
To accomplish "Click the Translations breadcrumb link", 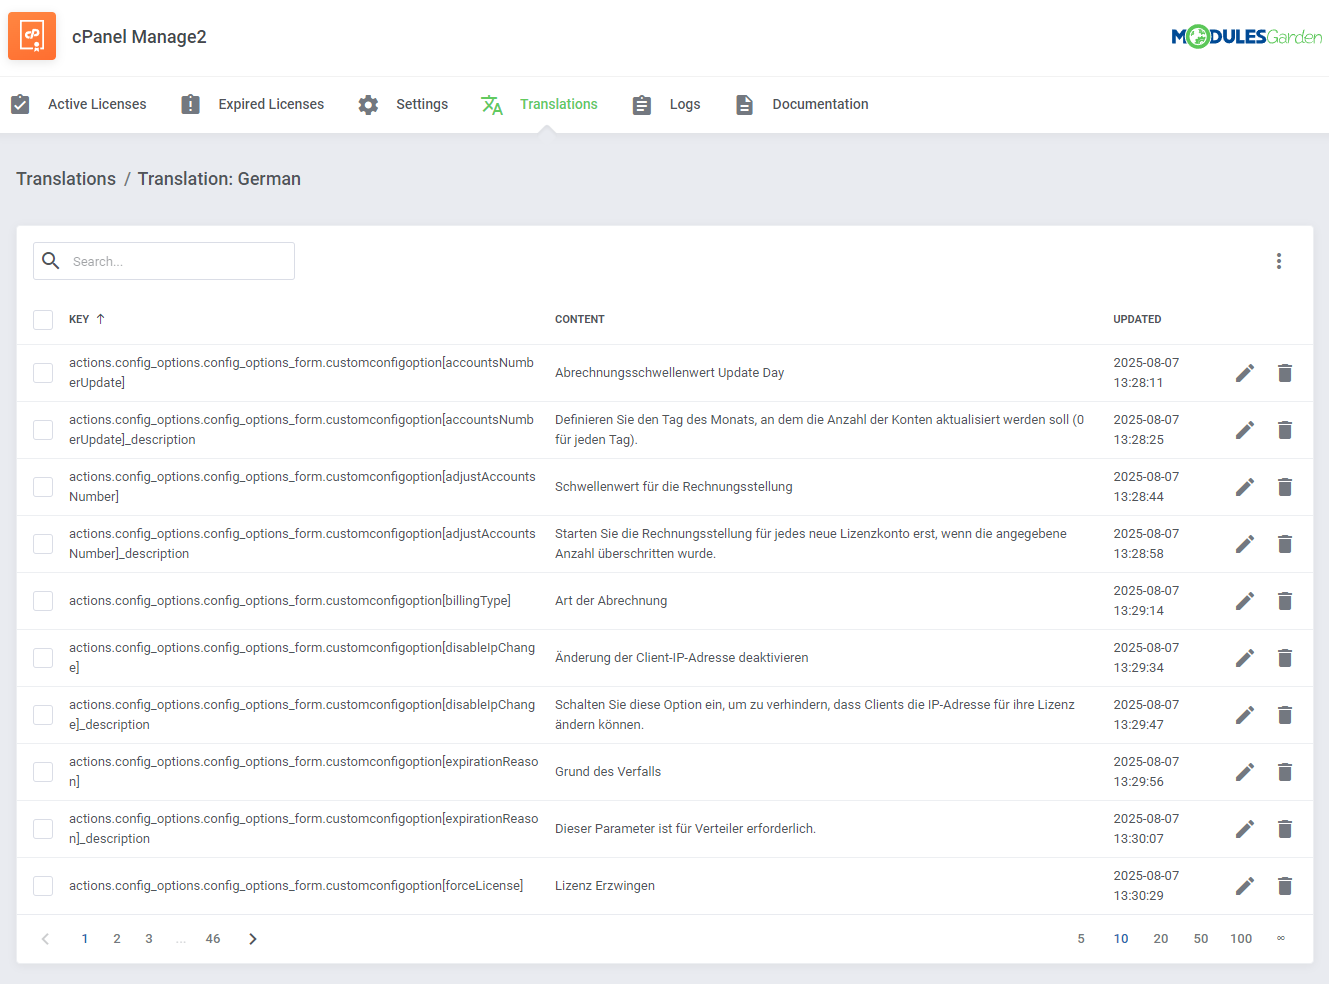I will coord(66,178).
